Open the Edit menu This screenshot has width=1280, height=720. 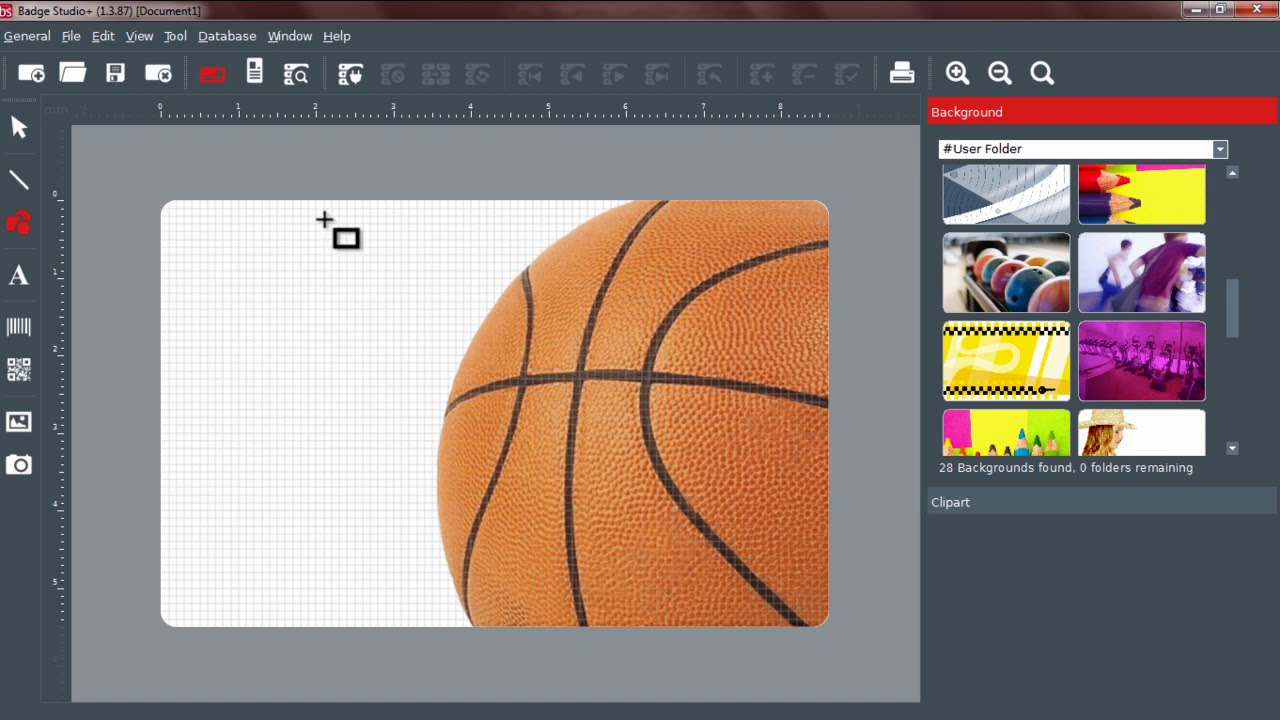click(x=103, y=36)
